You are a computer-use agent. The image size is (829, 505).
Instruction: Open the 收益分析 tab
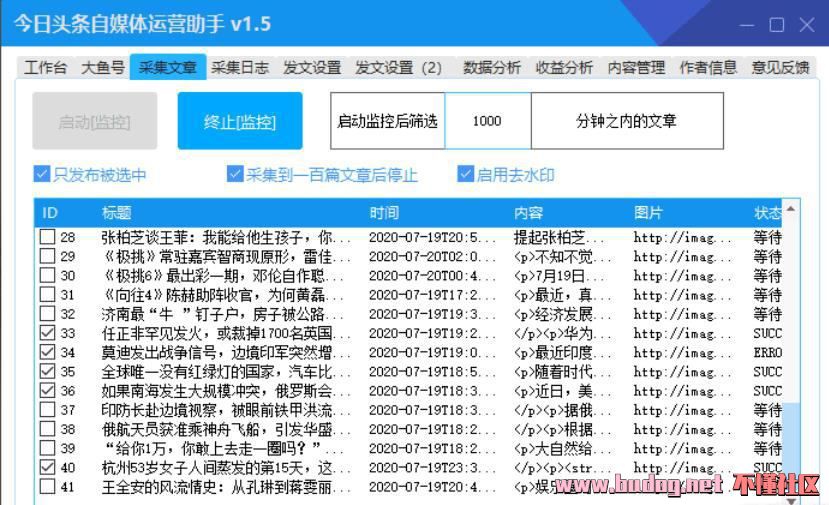pos(564,68)
